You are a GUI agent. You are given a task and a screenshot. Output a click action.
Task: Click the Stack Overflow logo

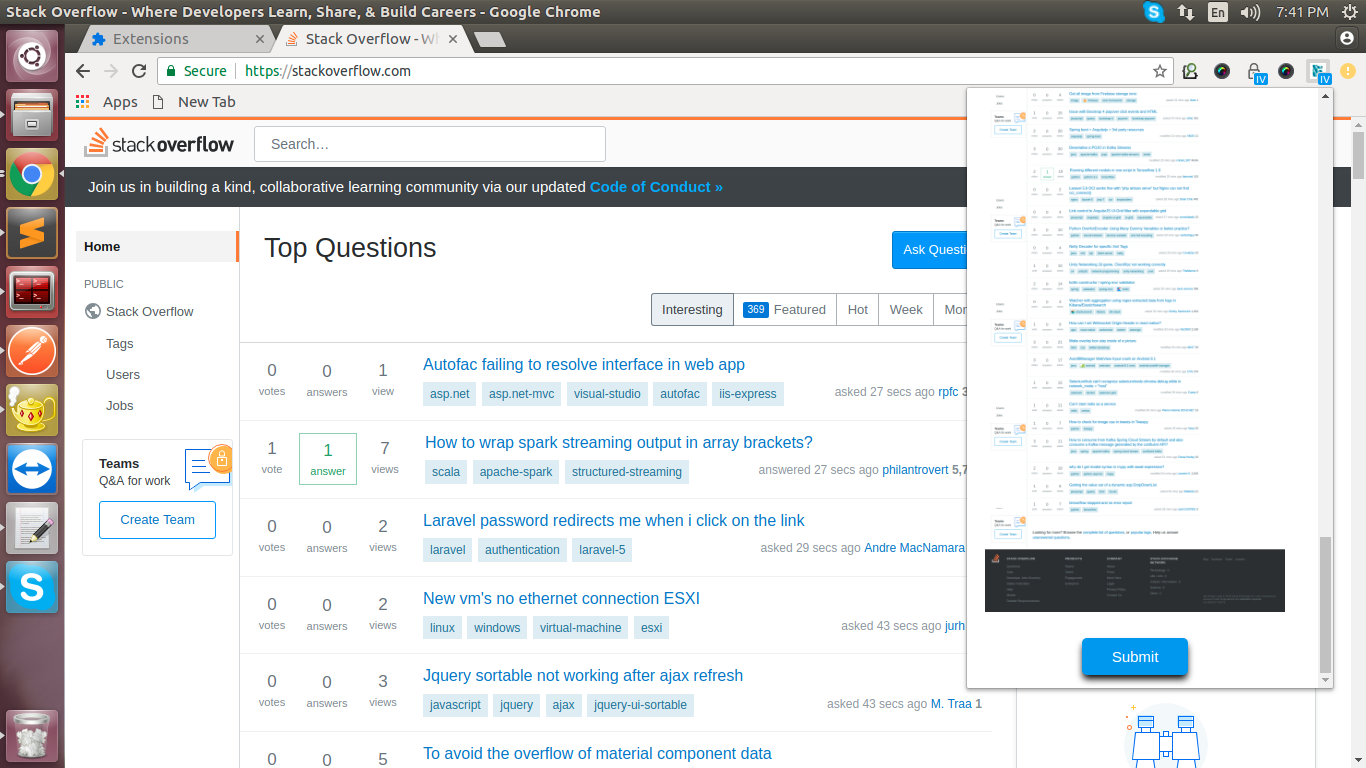[x=159, y=143]
